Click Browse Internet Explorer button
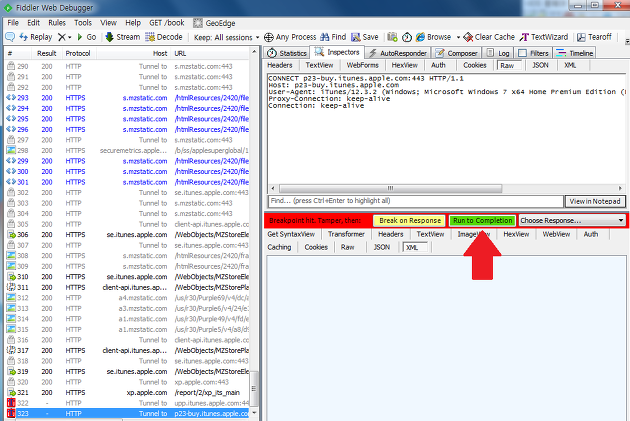The image size is (630, 421). pos(434,37)
